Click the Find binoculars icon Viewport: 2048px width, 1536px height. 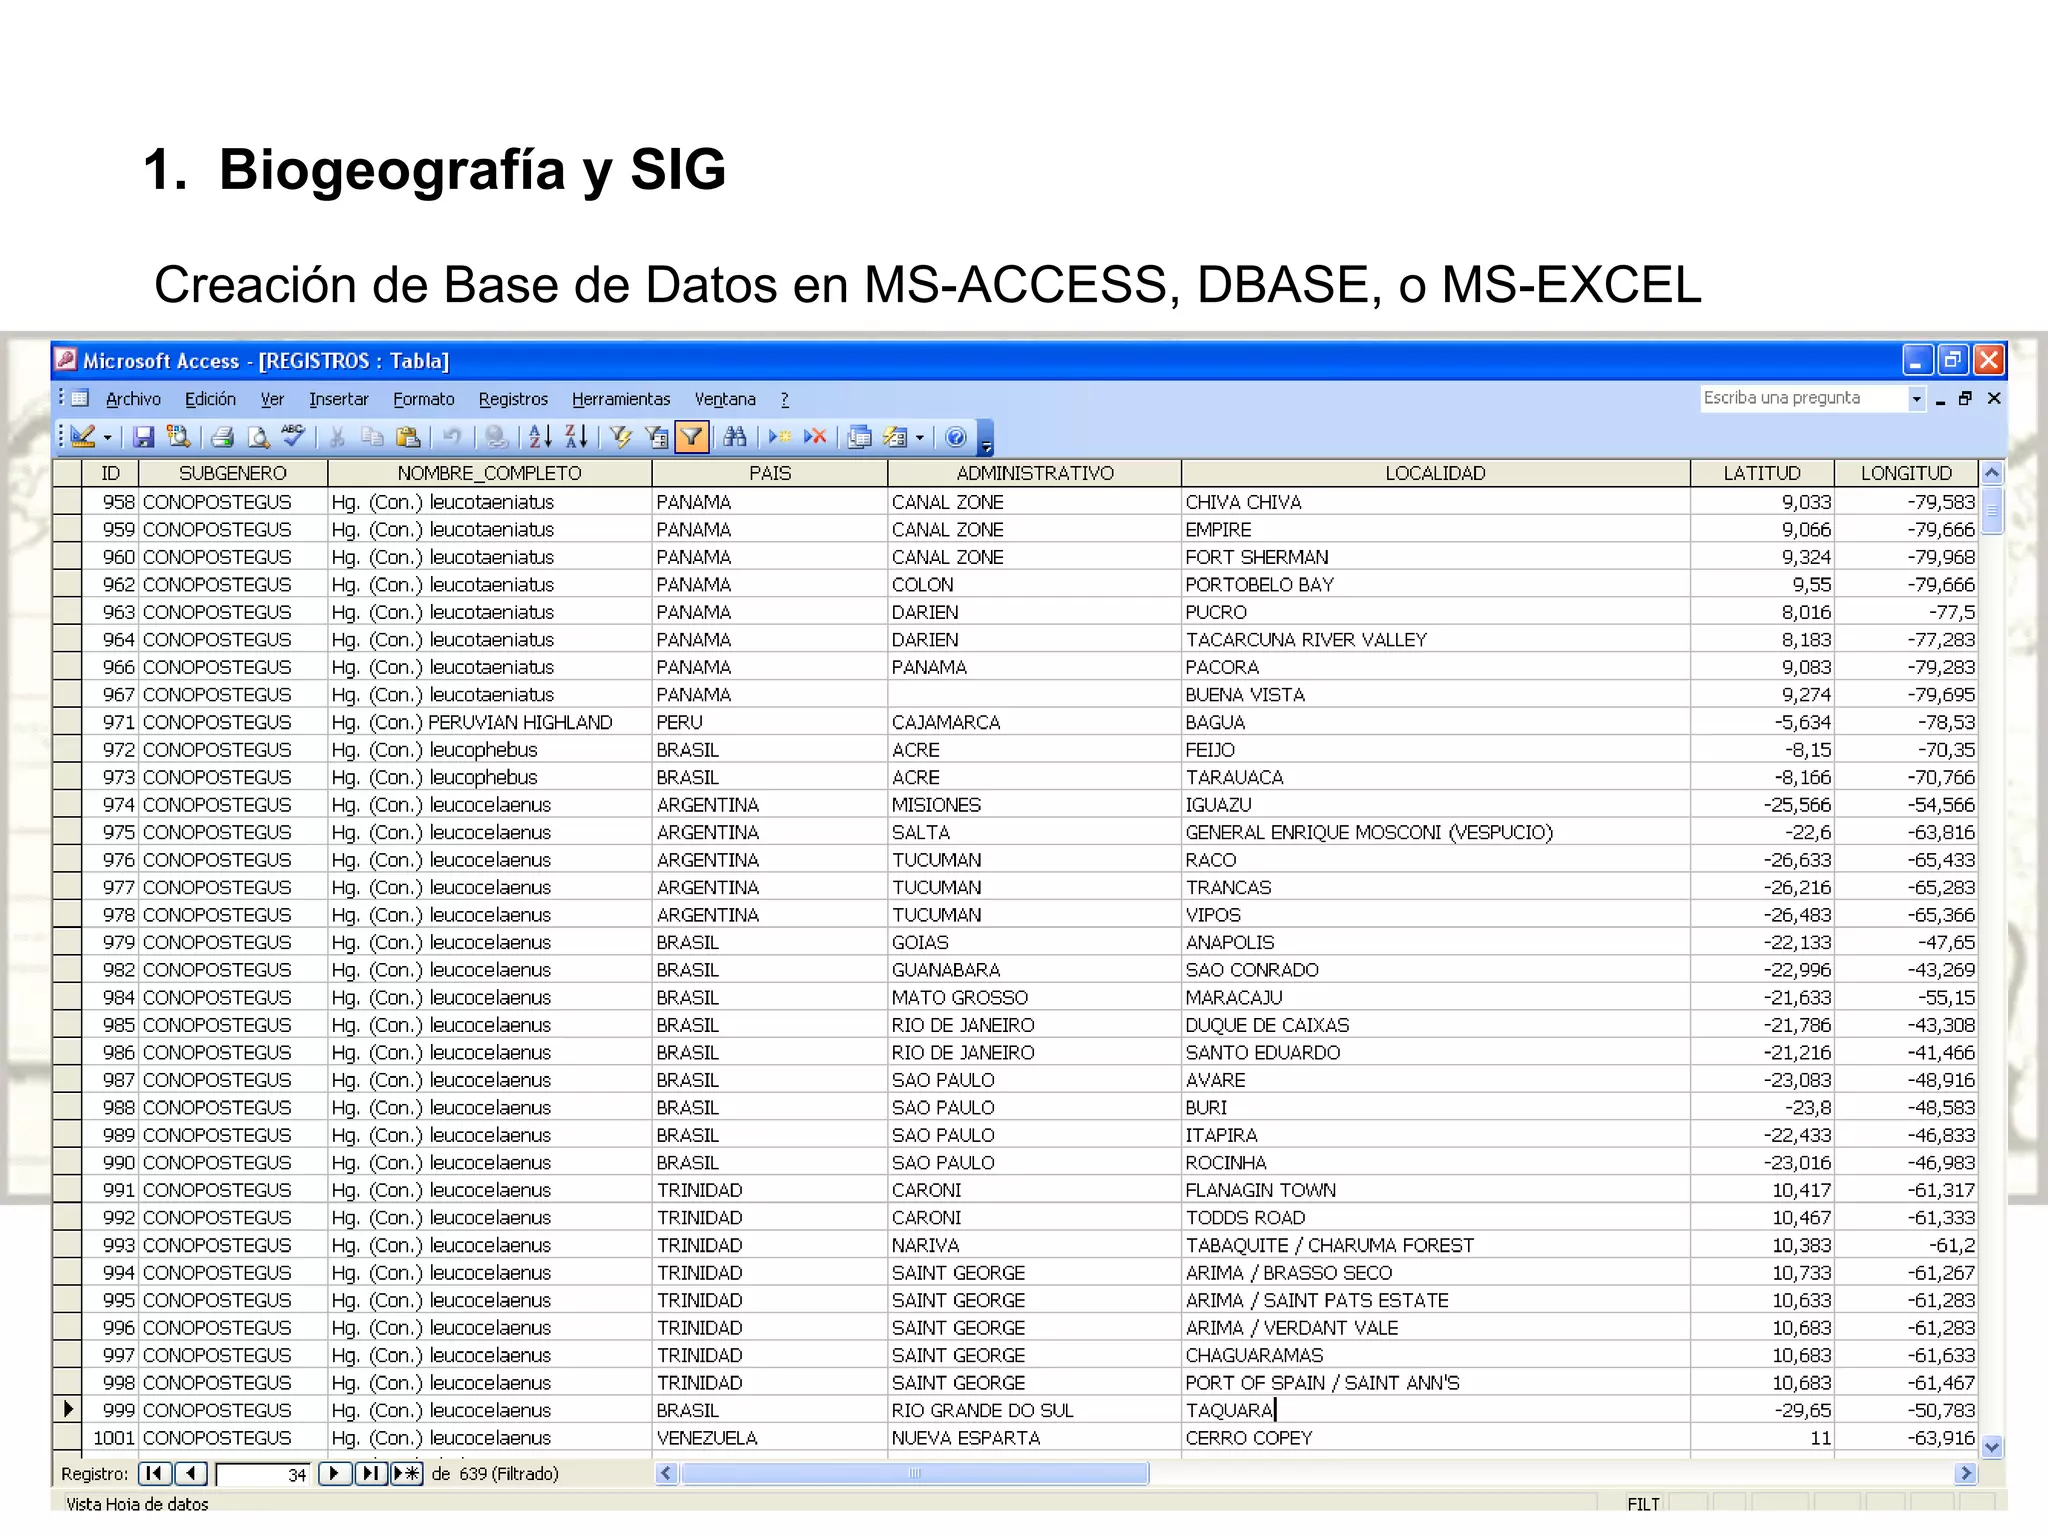pyautogui.click(x=735, y=437)
